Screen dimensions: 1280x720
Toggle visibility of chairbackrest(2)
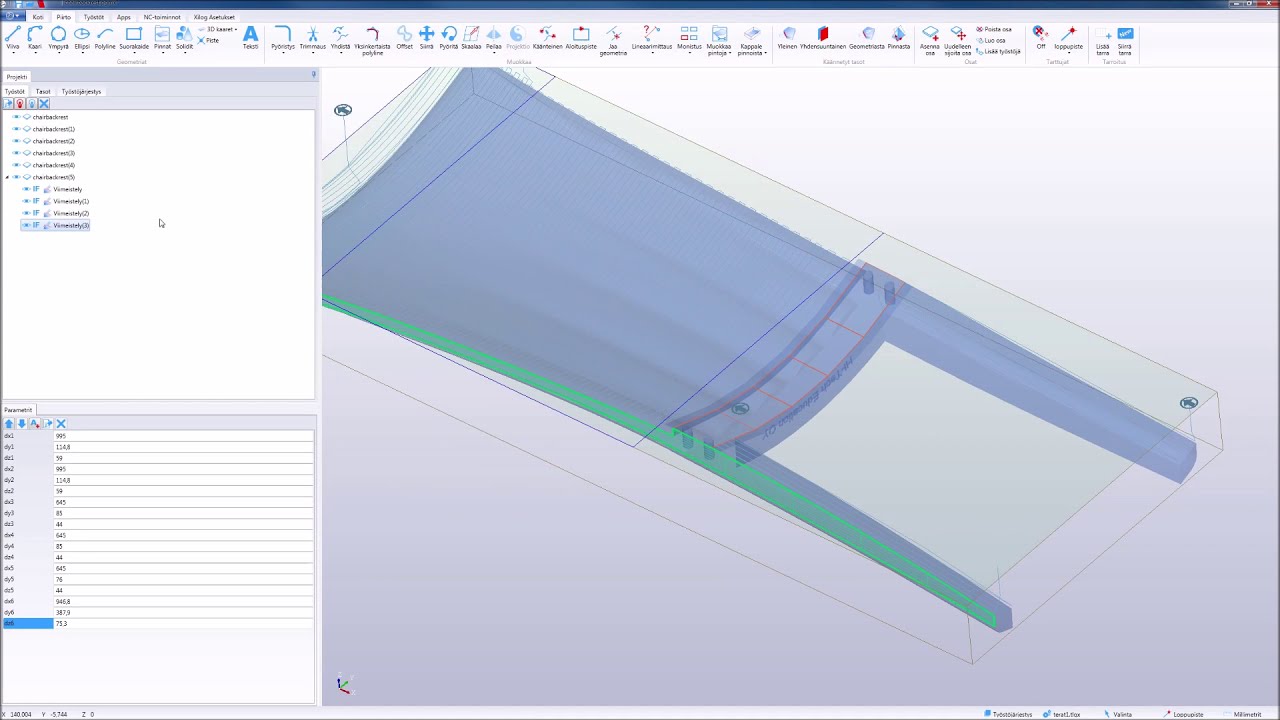point(16,141)
